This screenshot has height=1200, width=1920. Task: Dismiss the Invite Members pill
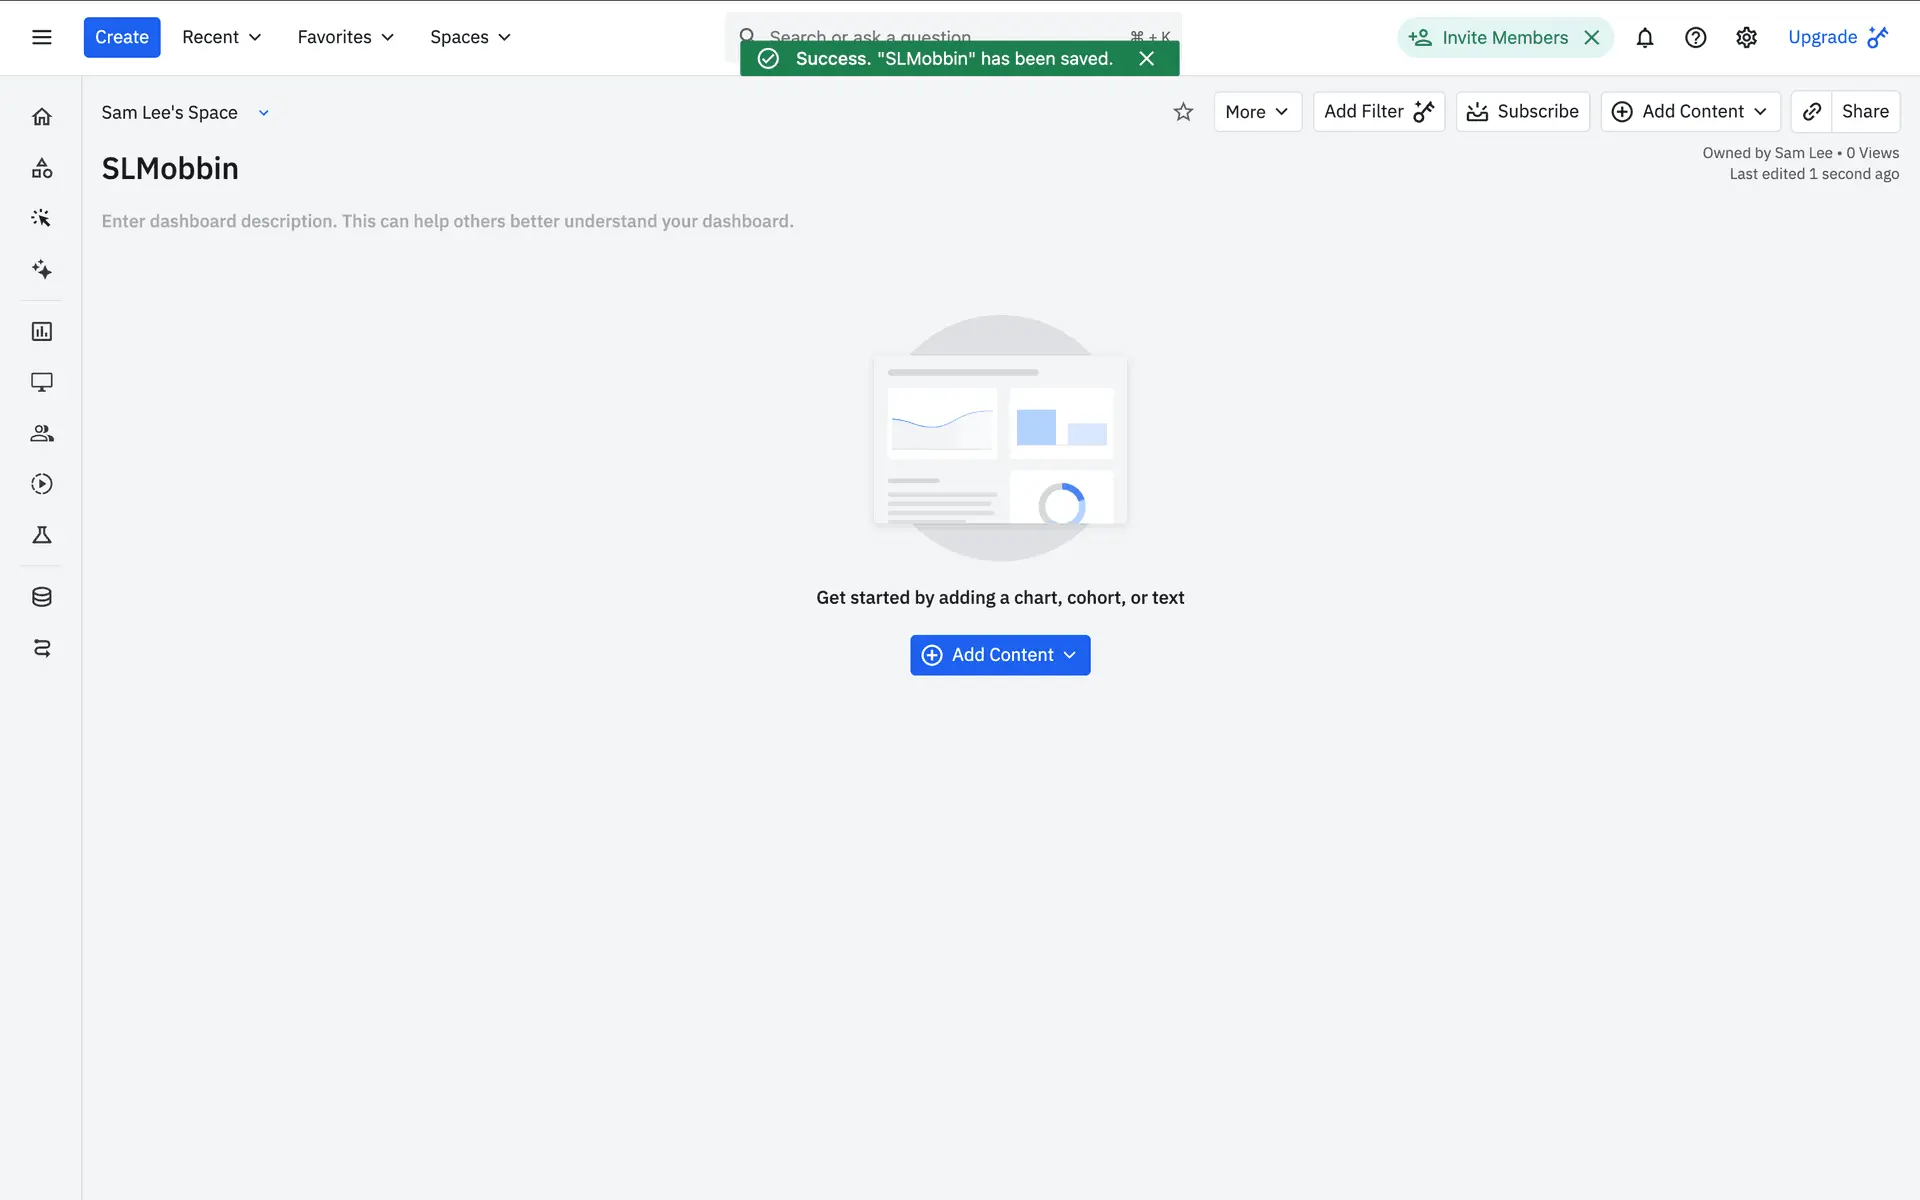coord(1592,37)
